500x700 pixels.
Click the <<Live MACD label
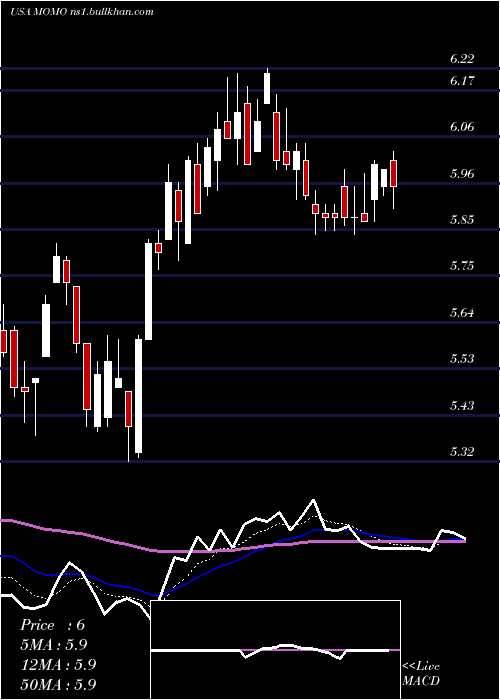tap(421, 674)
